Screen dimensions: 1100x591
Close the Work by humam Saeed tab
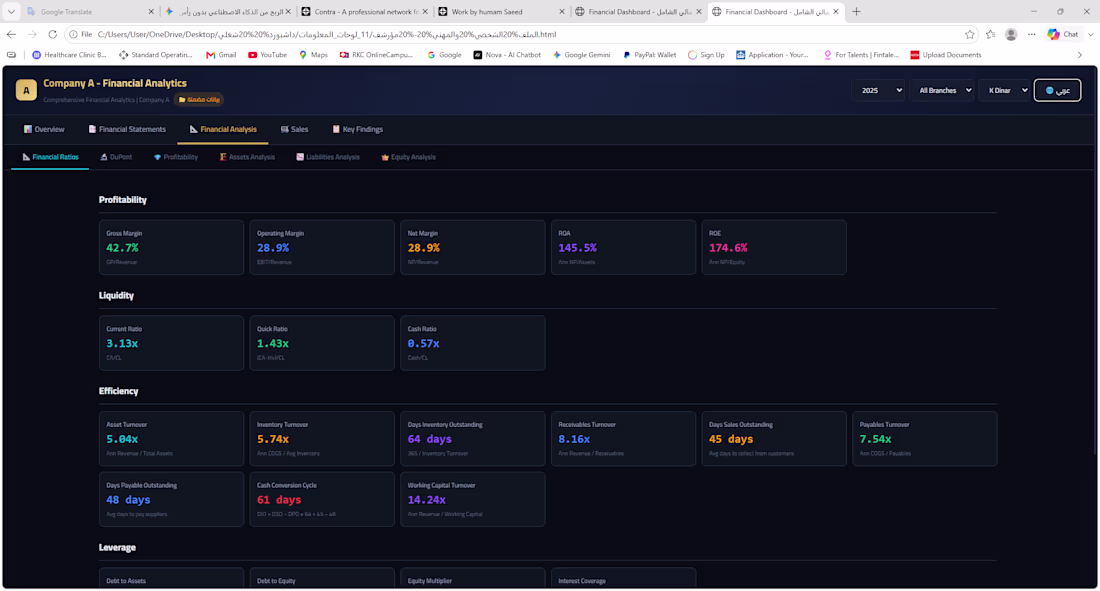562,12
